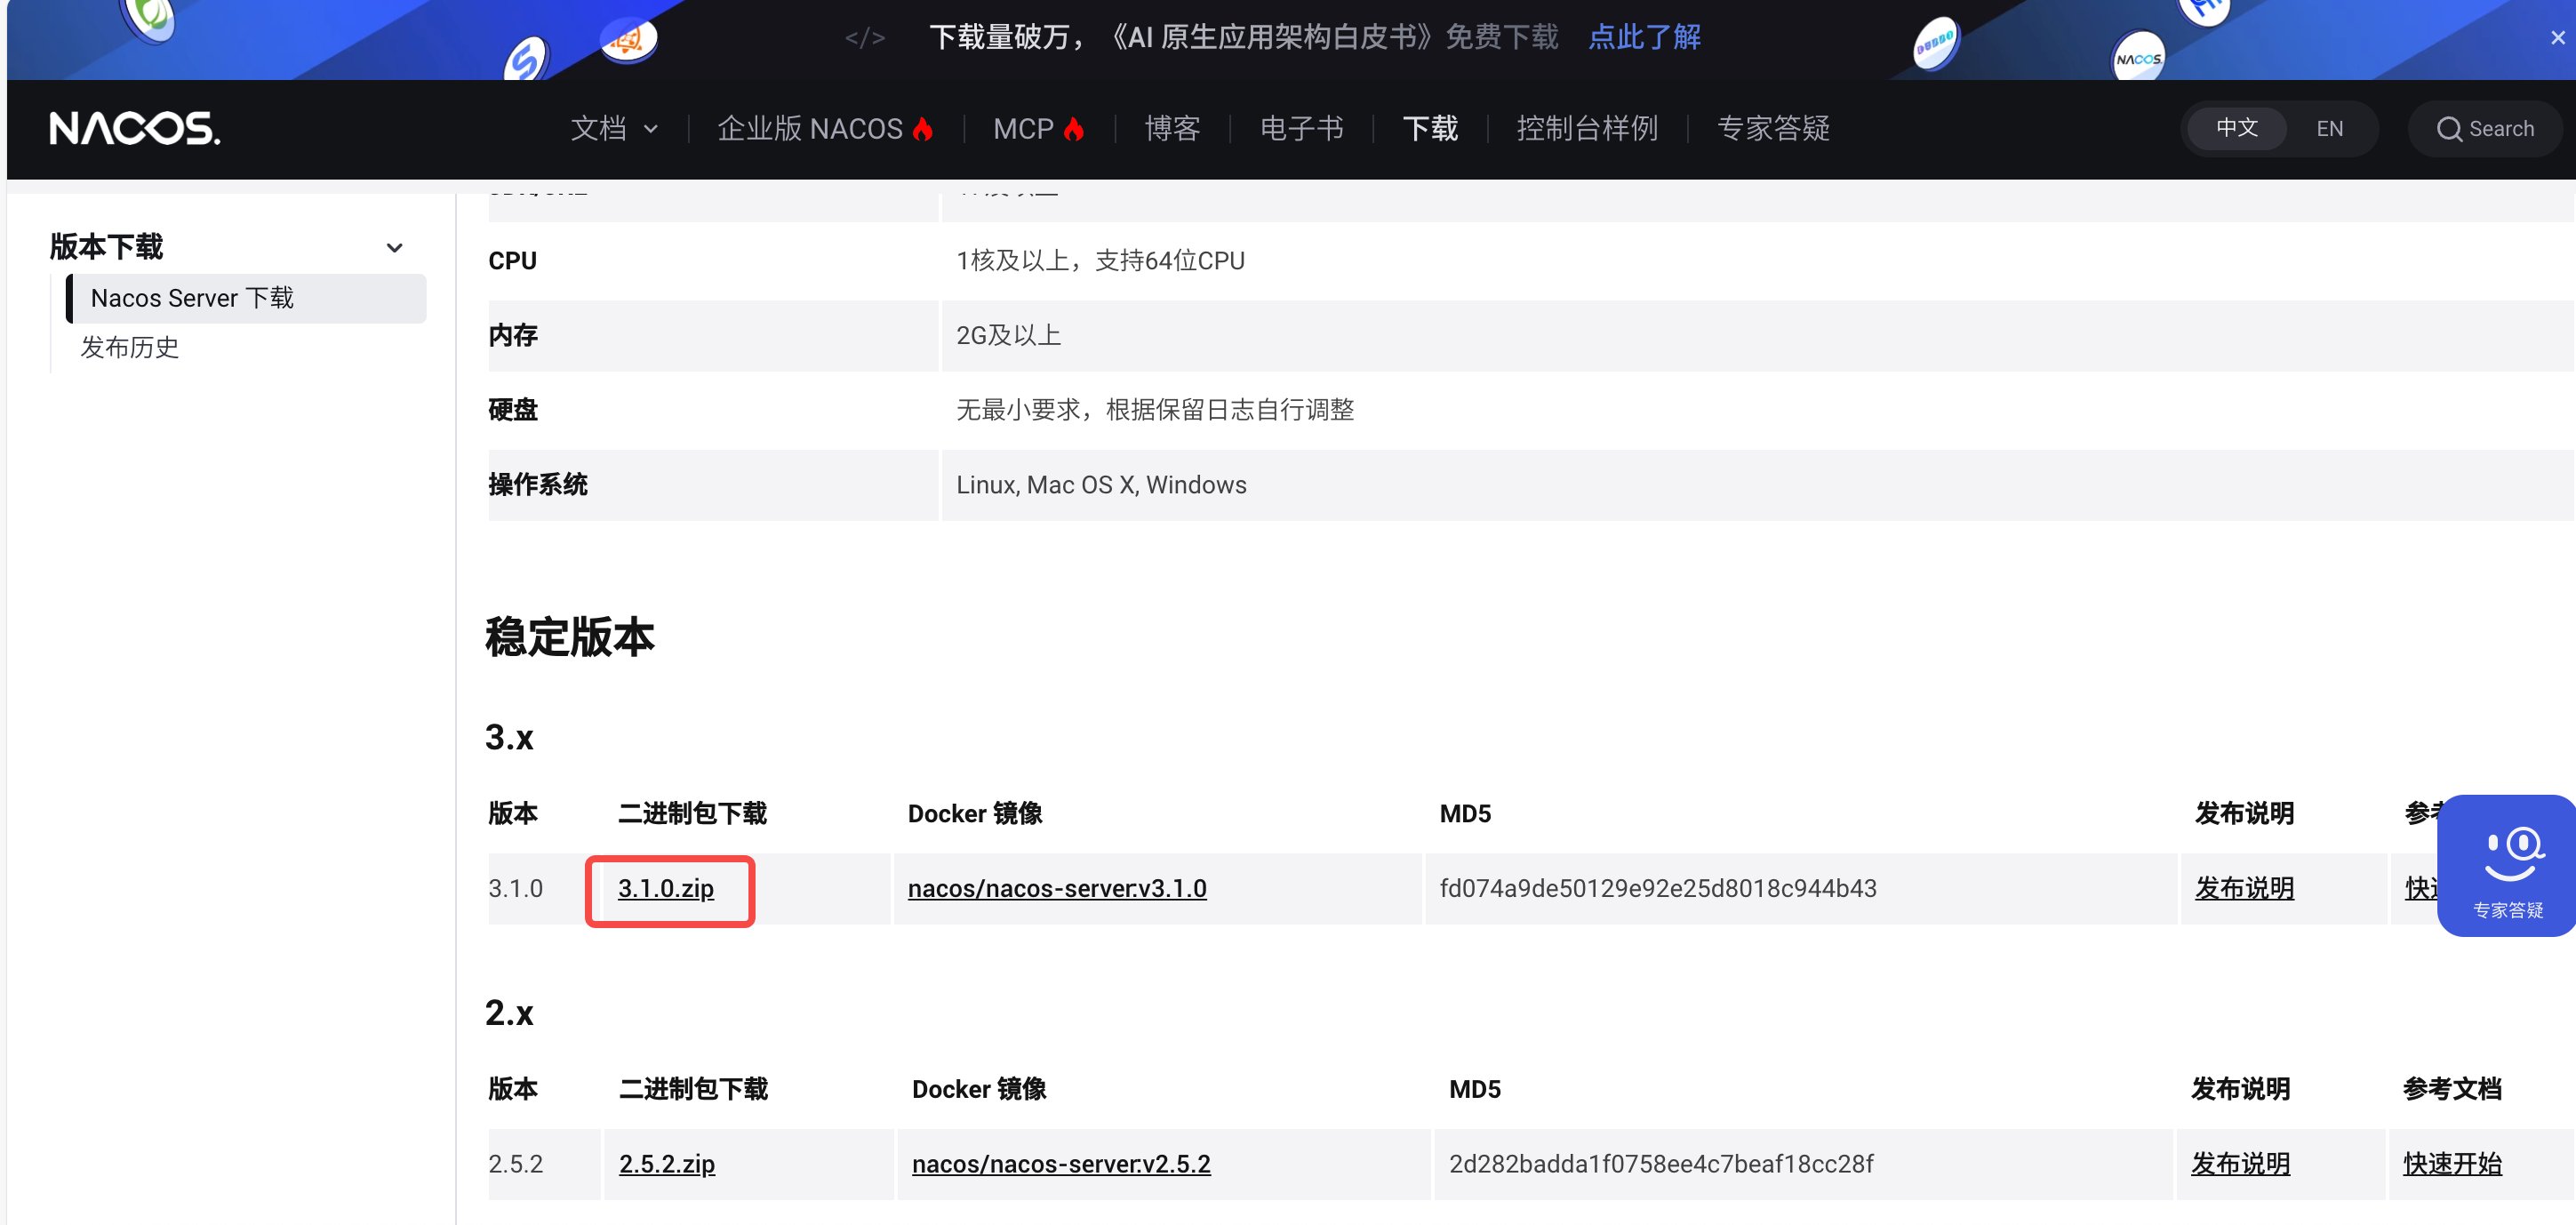Click the round NACOS badge in banner
This screenshot has height=1225, width=2576.
pos(2138,58)
